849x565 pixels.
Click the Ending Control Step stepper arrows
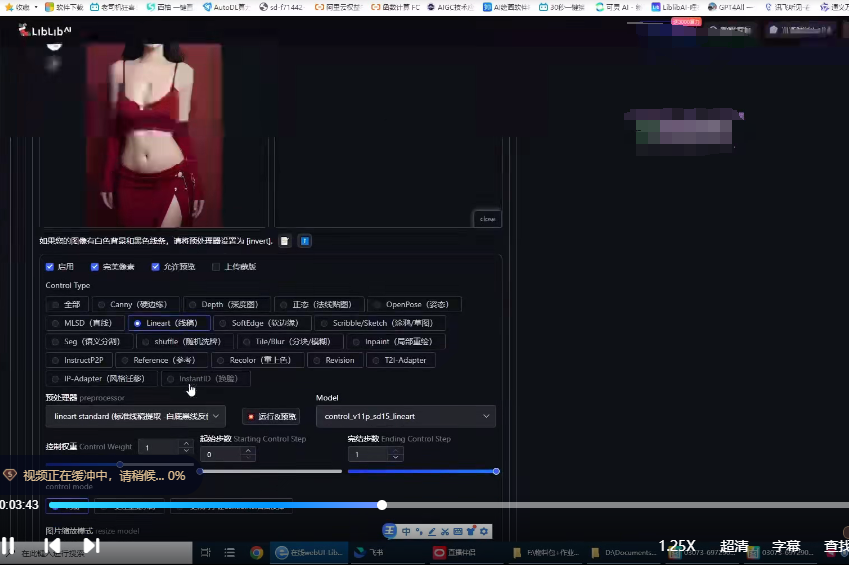click(x=396, y=454)
